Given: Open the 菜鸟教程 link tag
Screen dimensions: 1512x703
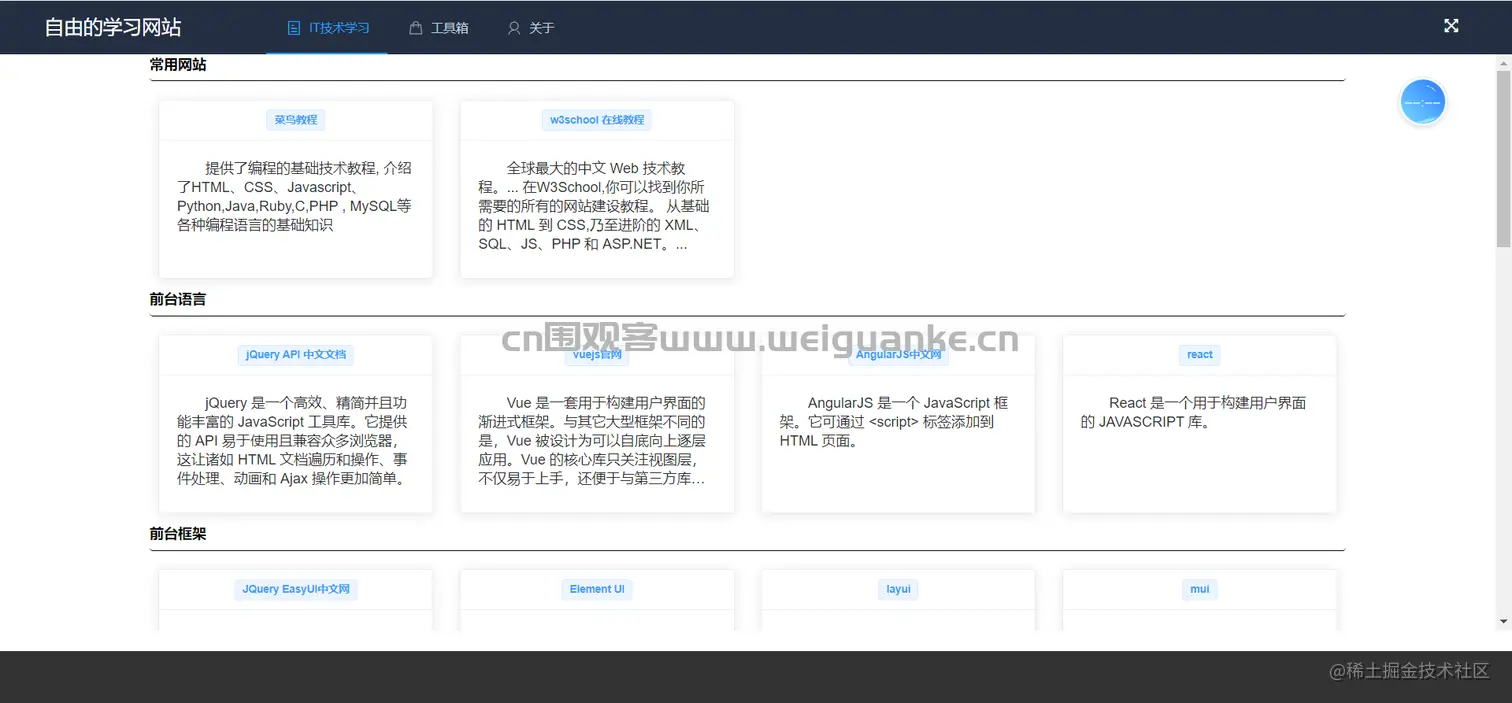Looking at the screenshot, I should coord(296,120).
